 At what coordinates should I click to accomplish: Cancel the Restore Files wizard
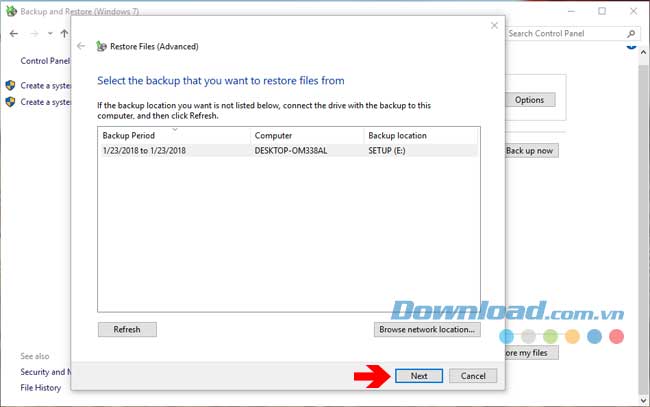473,376
